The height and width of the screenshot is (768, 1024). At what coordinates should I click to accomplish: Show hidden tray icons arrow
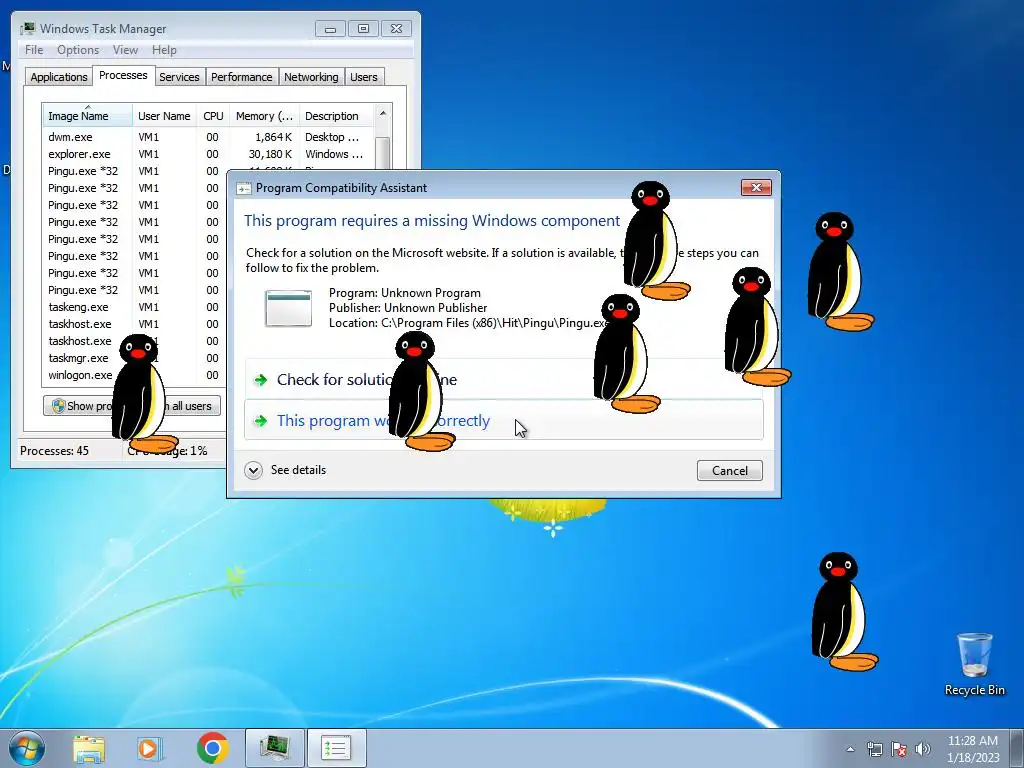(x=850, y=749)
